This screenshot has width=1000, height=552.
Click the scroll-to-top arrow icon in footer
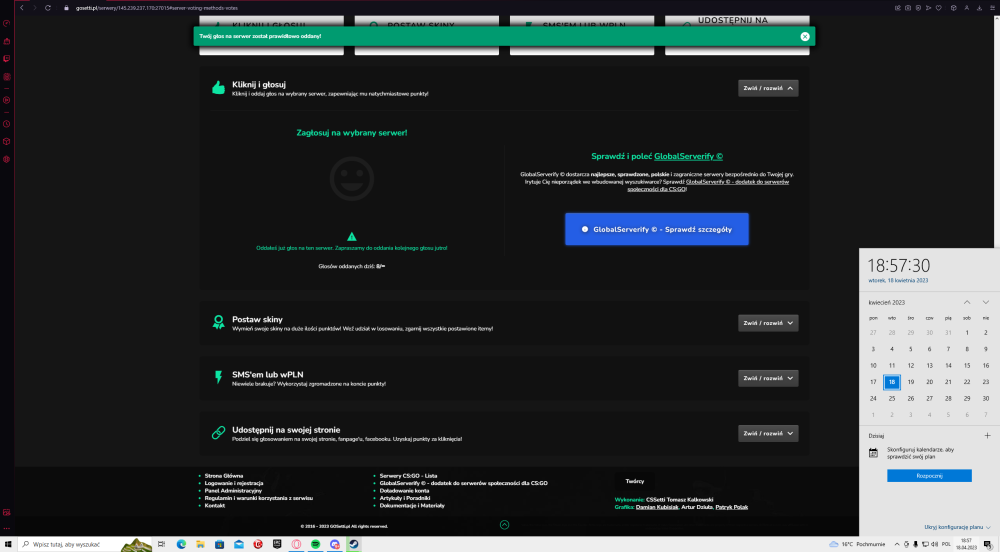click(504, 525)
